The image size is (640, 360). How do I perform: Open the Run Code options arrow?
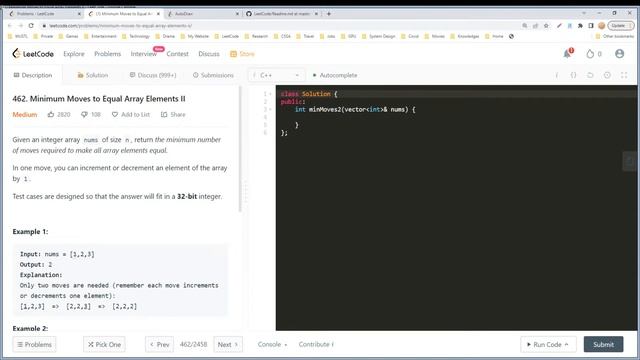point(567,344)
